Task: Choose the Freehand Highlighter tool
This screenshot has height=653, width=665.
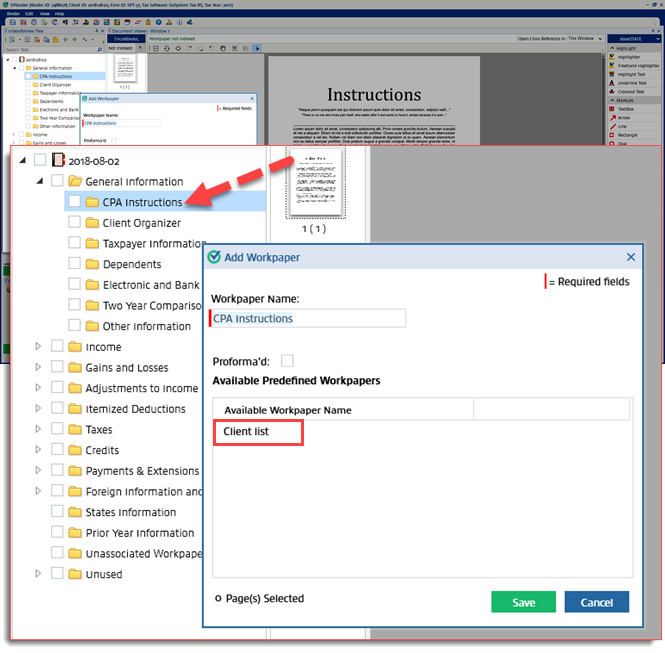Action: pyautogui.click(x=637, y=65)
